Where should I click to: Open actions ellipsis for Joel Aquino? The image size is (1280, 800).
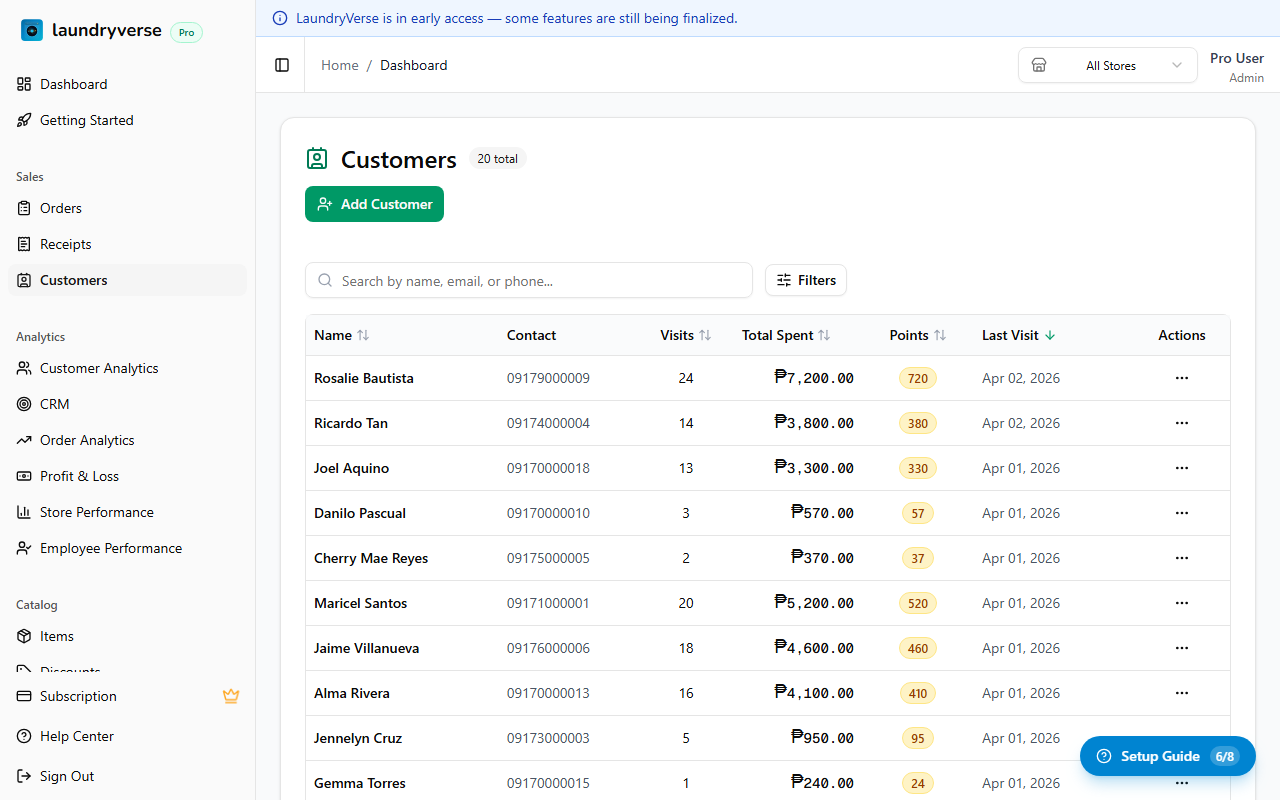pyautogui.click(x=1181, y=468)
